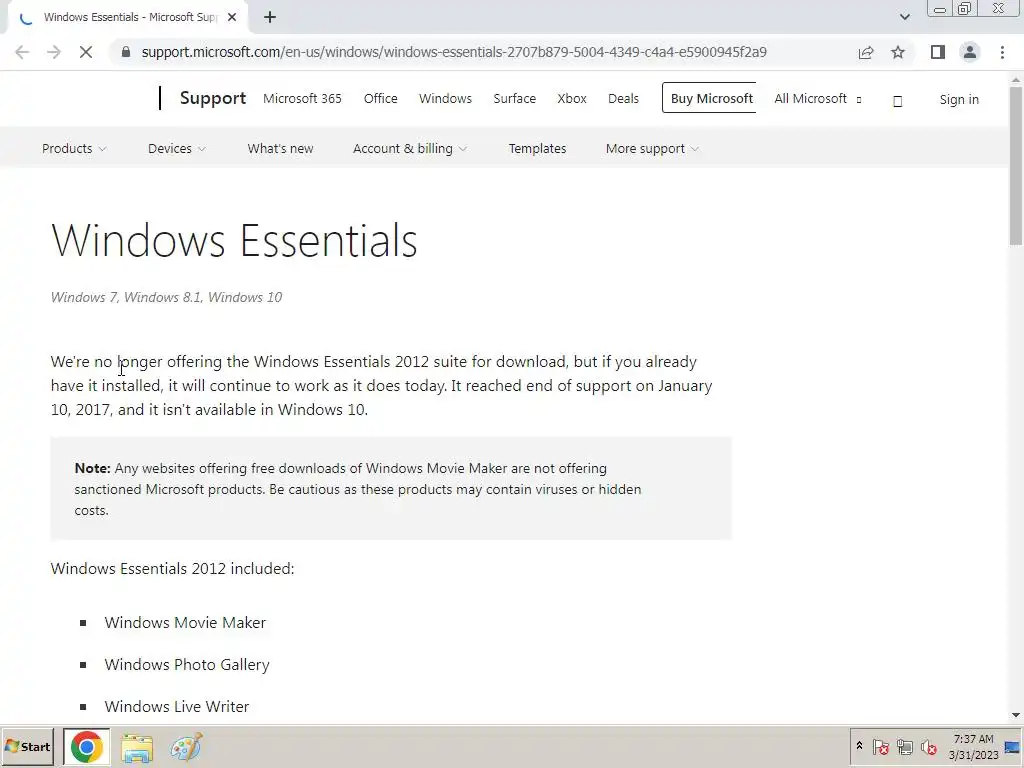Open What's new page
This screenshot has width=1024, height=768.
click(280, 148)
